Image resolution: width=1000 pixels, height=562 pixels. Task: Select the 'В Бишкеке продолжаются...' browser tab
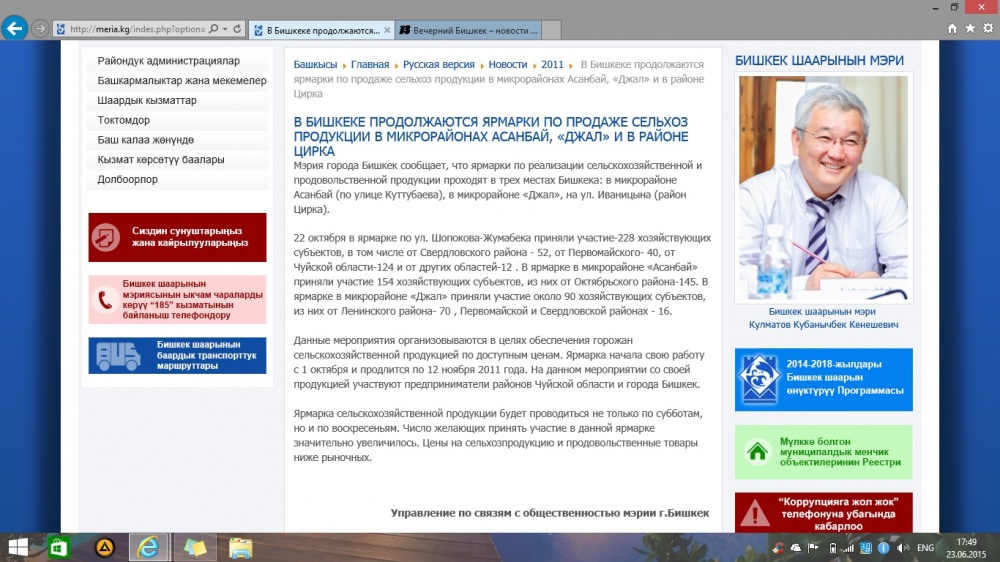[x=321, y=30]
